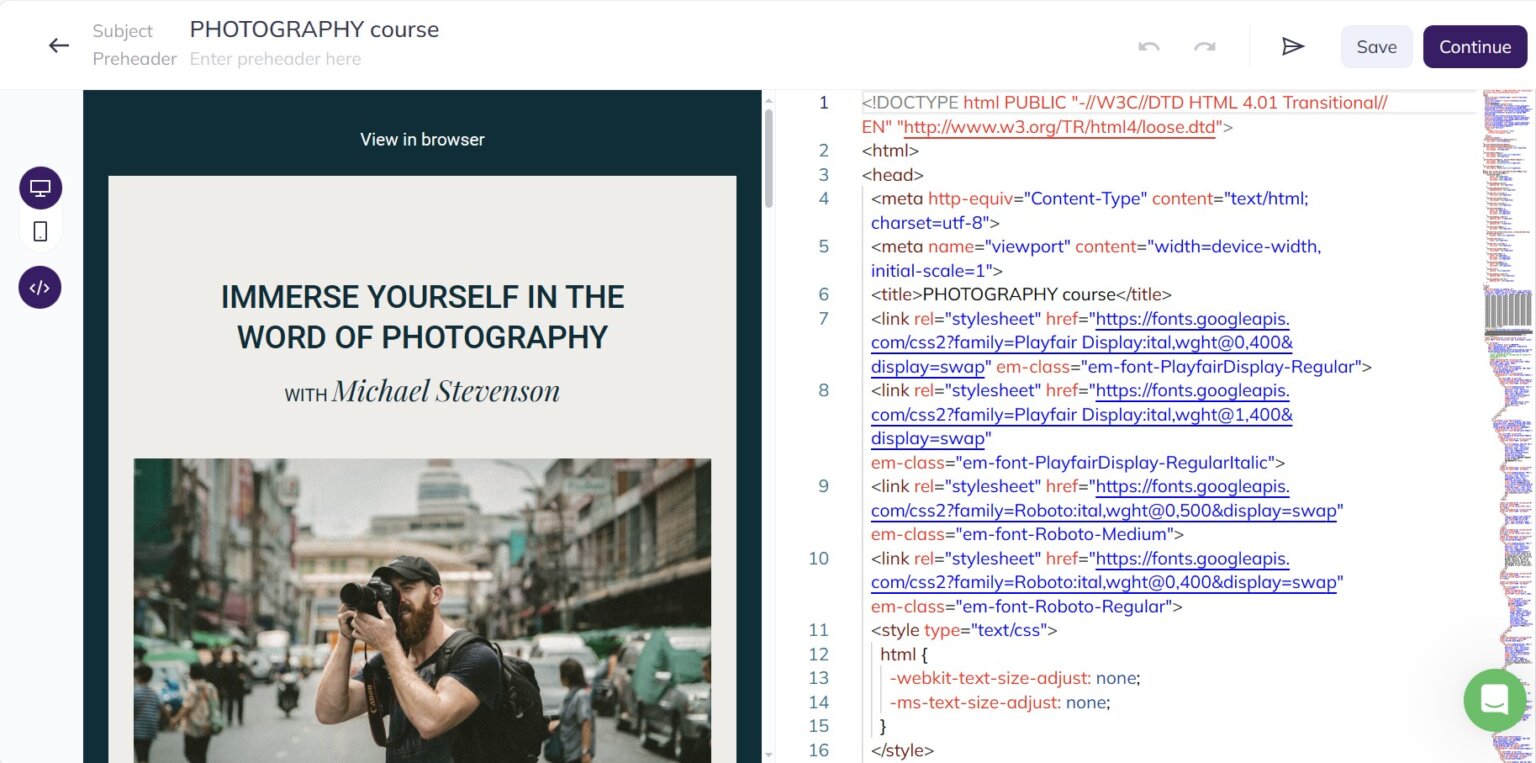The image size is (1536, 763).
Task: Edit the PHOTOGRAPHY course subject line
Action: [x=314, y=29]
